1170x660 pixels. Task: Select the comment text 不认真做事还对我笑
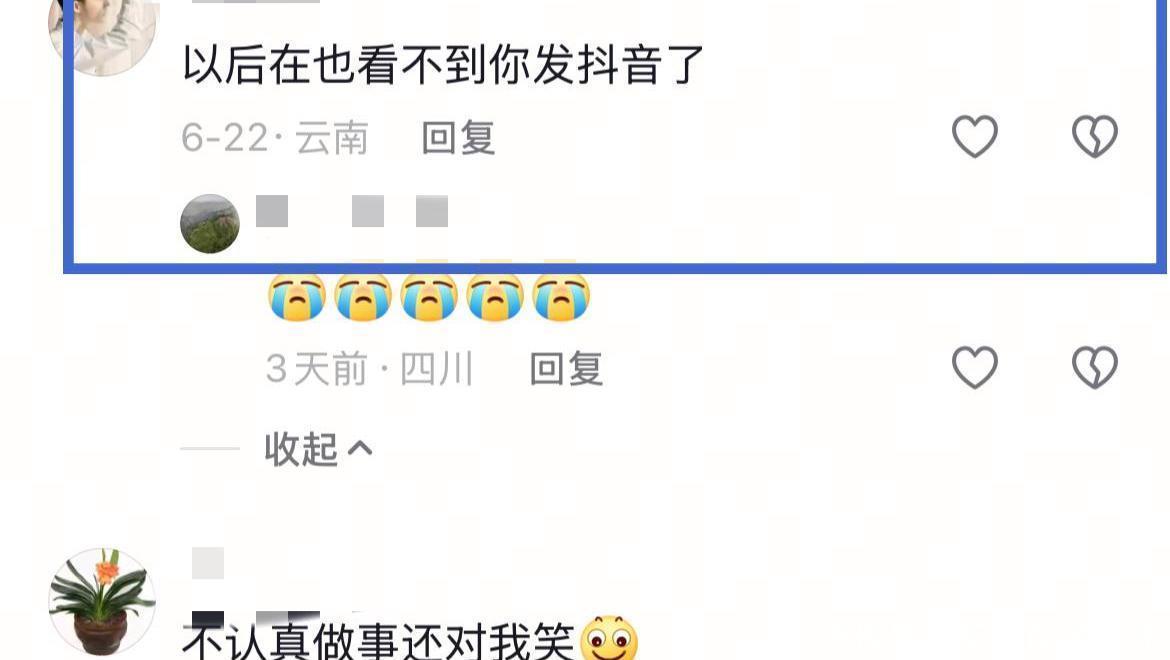coord(378,641)
